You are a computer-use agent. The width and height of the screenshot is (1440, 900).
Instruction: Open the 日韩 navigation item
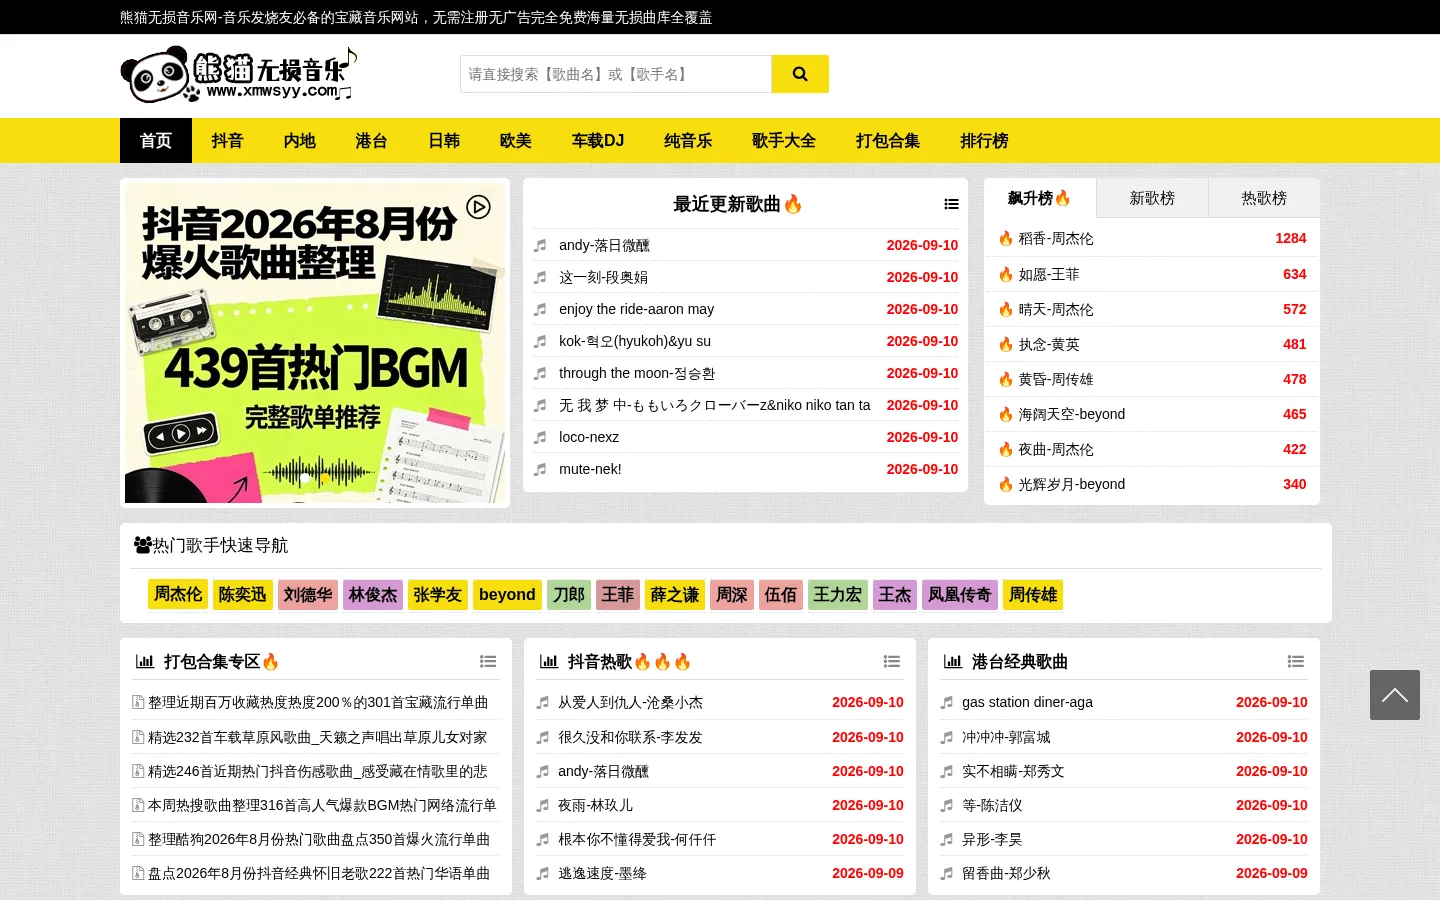click(444, 140)
